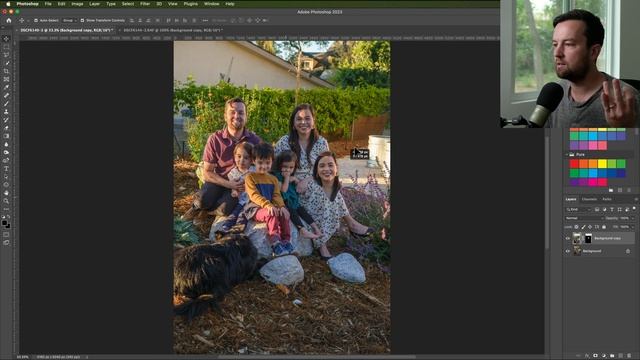The width and height of the screenshot is (640, 360).
Task: Click the change screen mode icon
Action: [6, 242]
